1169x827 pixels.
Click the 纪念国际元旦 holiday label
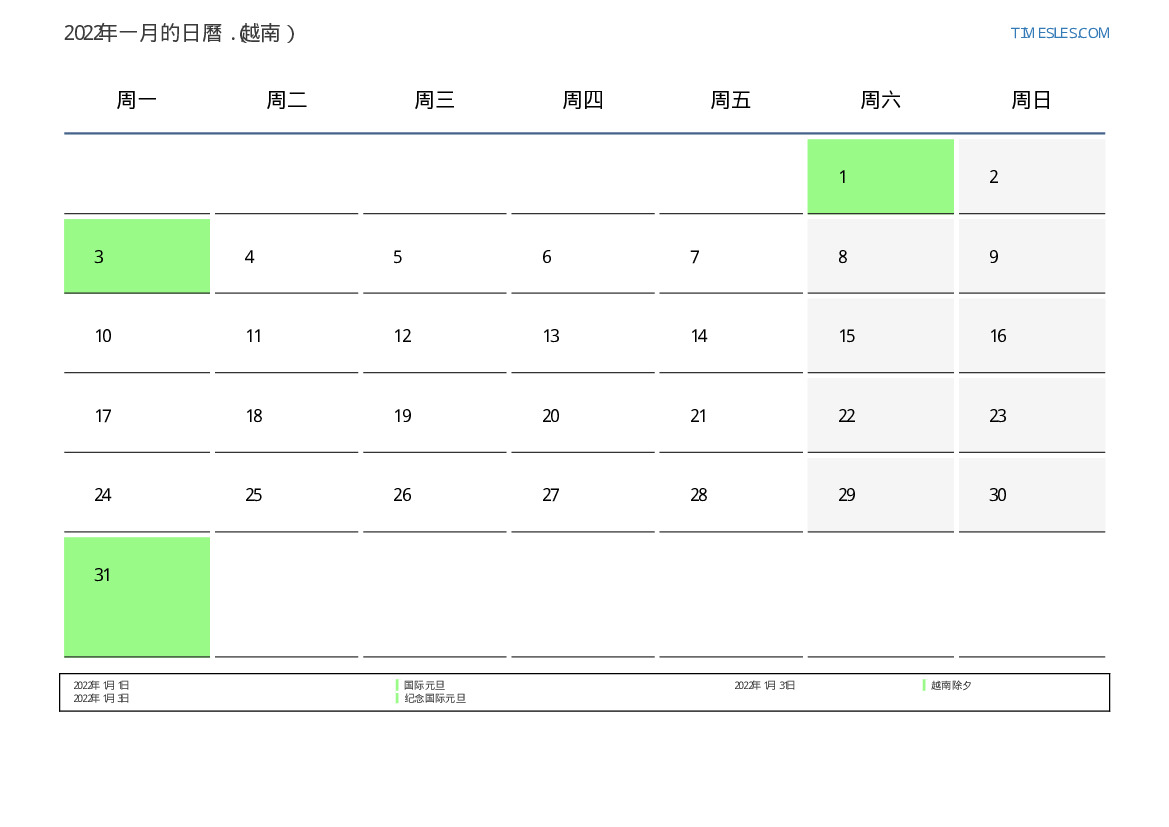tap(435, 699)
